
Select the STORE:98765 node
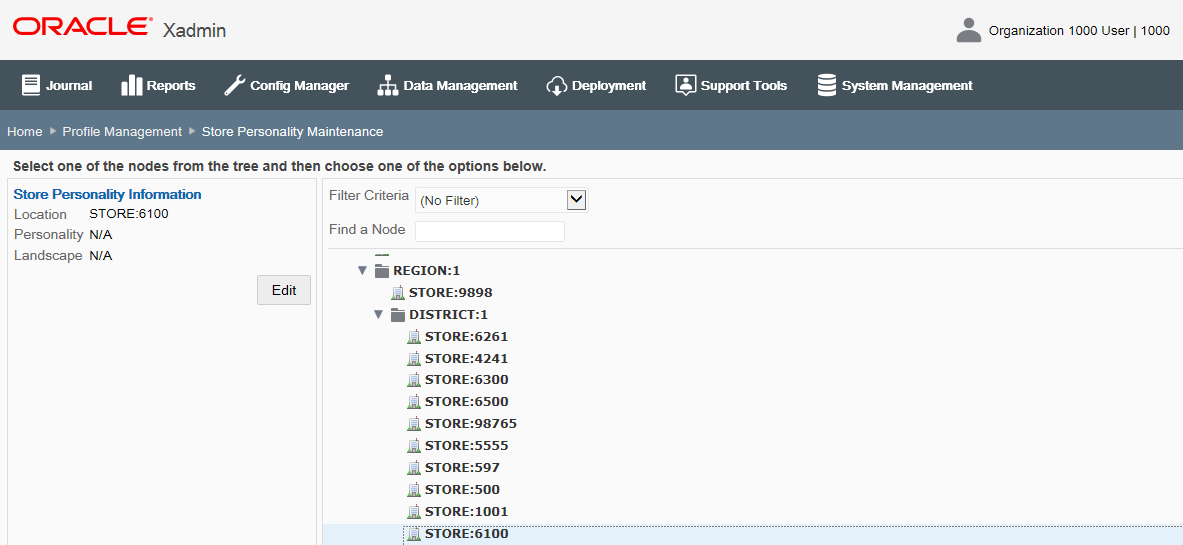pos(471,423)
